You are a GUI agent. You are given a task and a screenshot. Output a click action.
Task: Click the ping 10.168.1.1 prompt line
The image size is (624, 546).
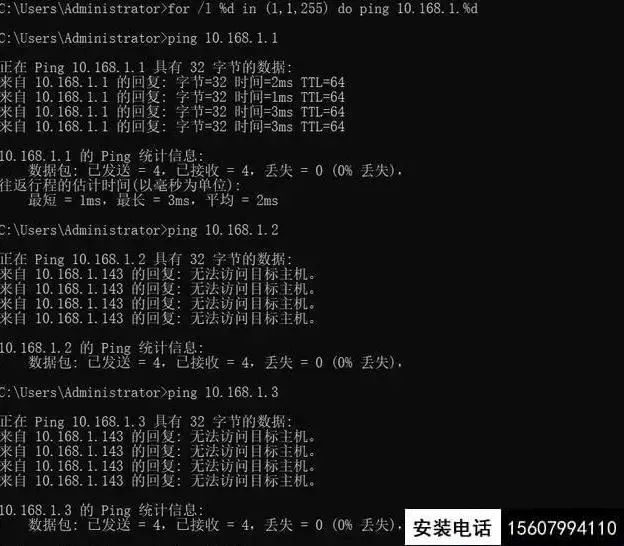click(139, 38)
